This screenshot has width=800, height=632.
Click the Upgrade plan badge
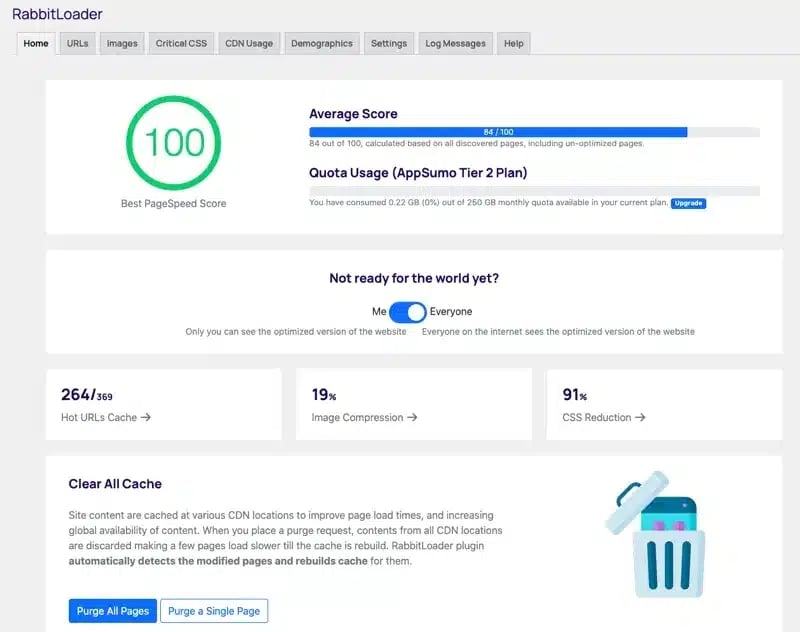[x=688, y=203]
